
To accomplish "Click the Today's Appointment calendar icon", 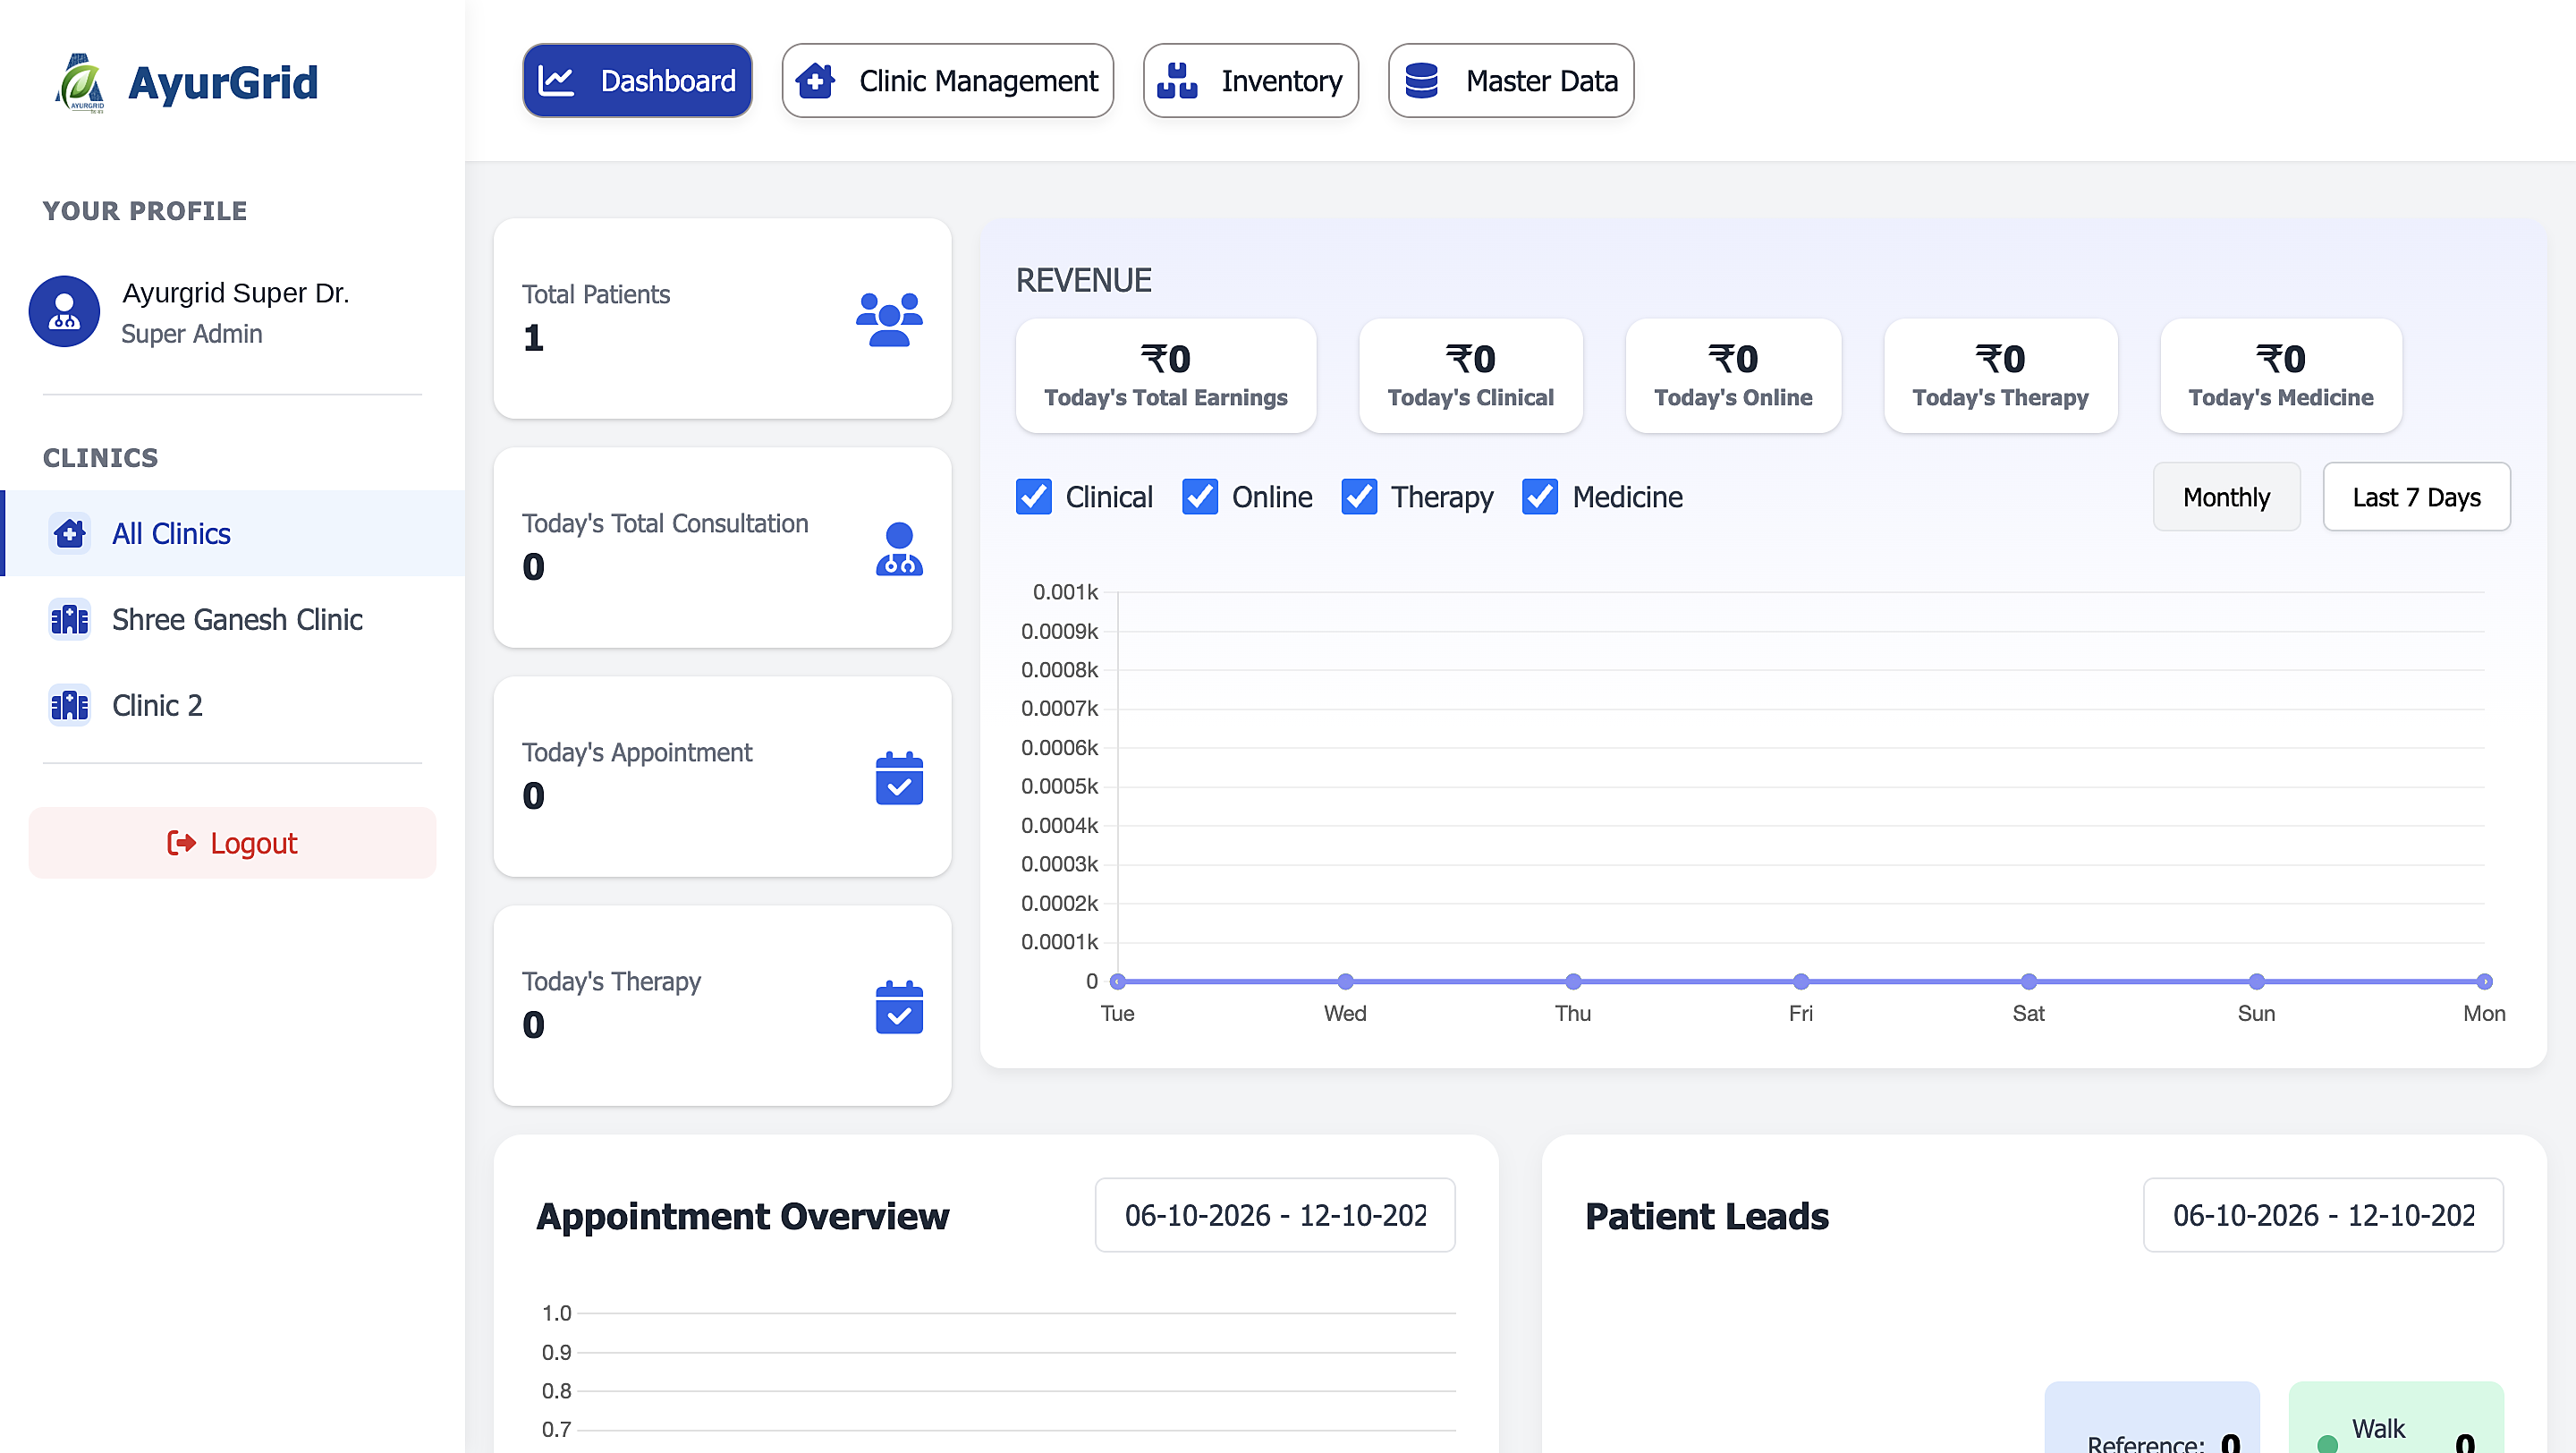I will pos(899,778).
